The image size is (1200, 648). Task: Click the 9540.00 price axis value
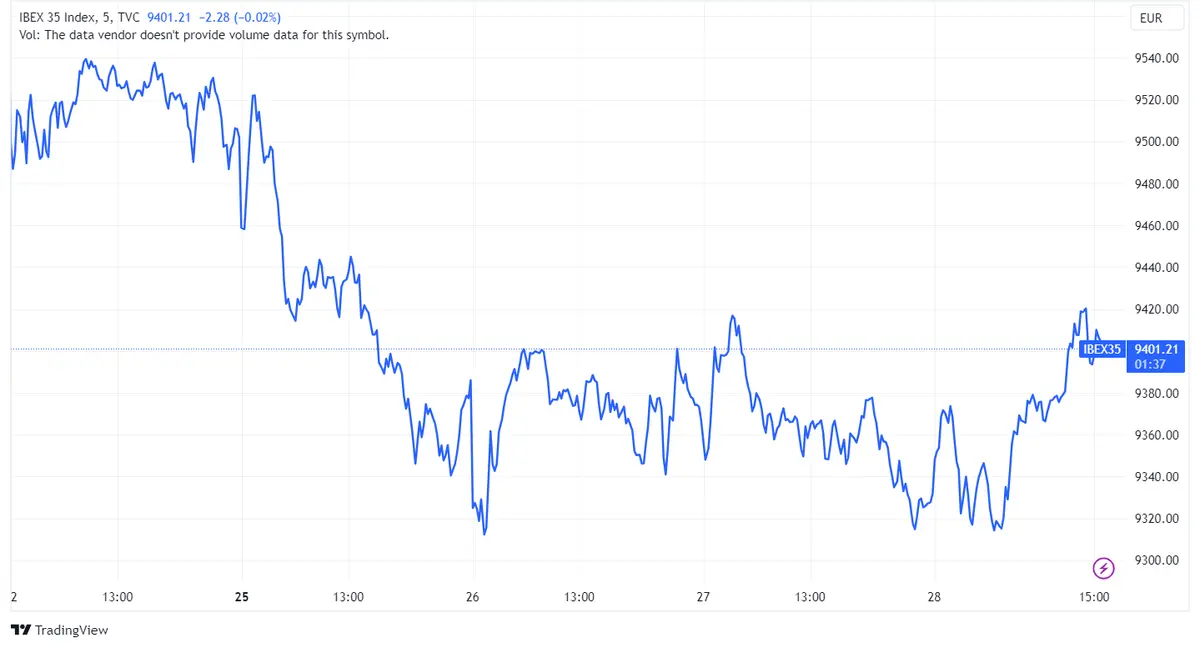[1155, 58]
